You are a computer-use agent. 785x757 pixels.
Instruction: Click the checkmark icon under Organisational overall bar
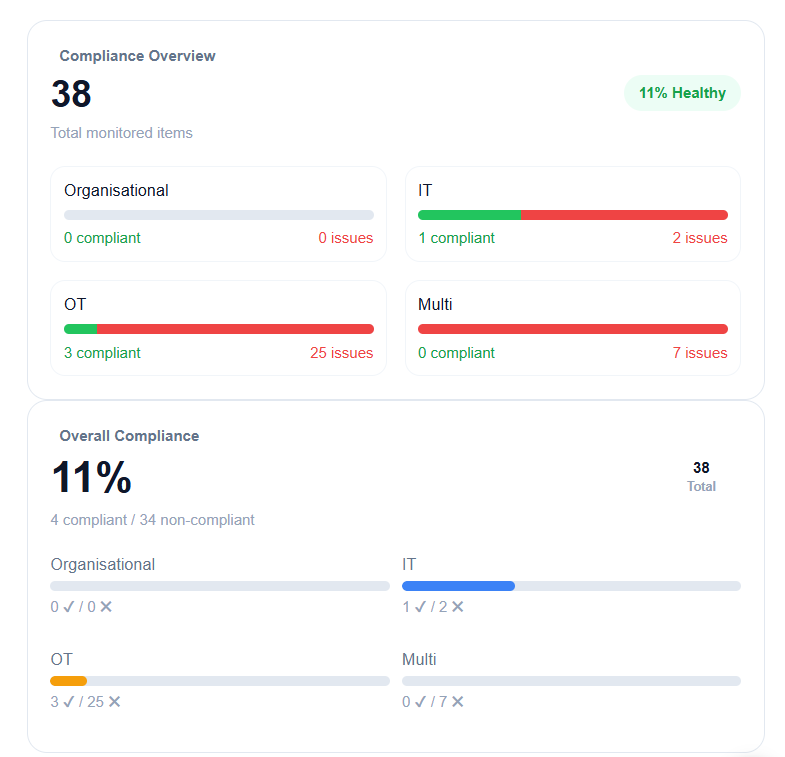pyautogui.click(x=69, y=607)
